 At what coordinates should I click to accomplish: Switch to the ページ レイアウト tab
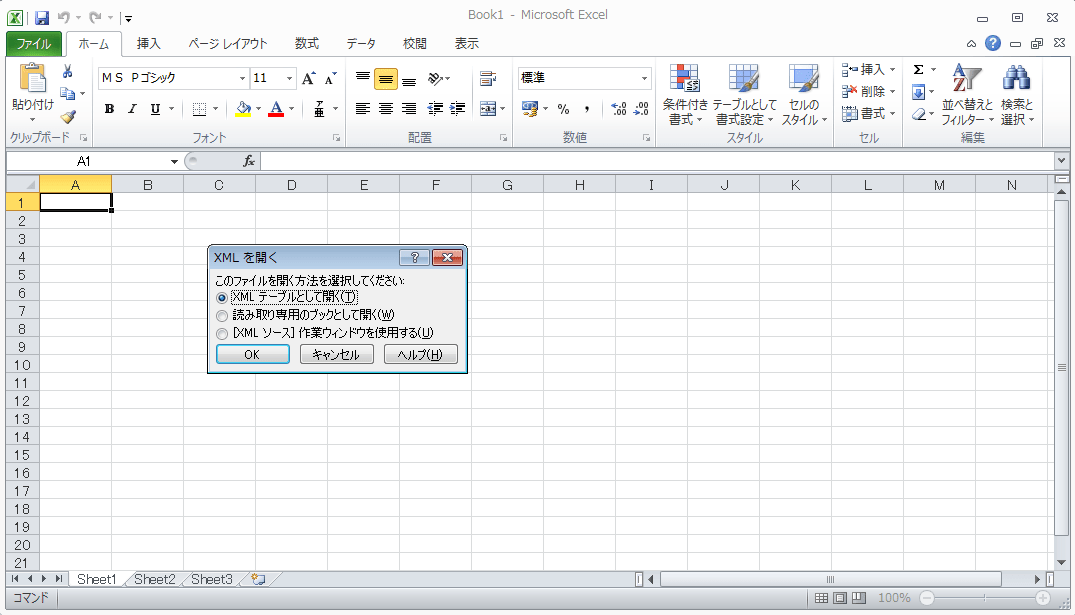[x=228, y=44]
